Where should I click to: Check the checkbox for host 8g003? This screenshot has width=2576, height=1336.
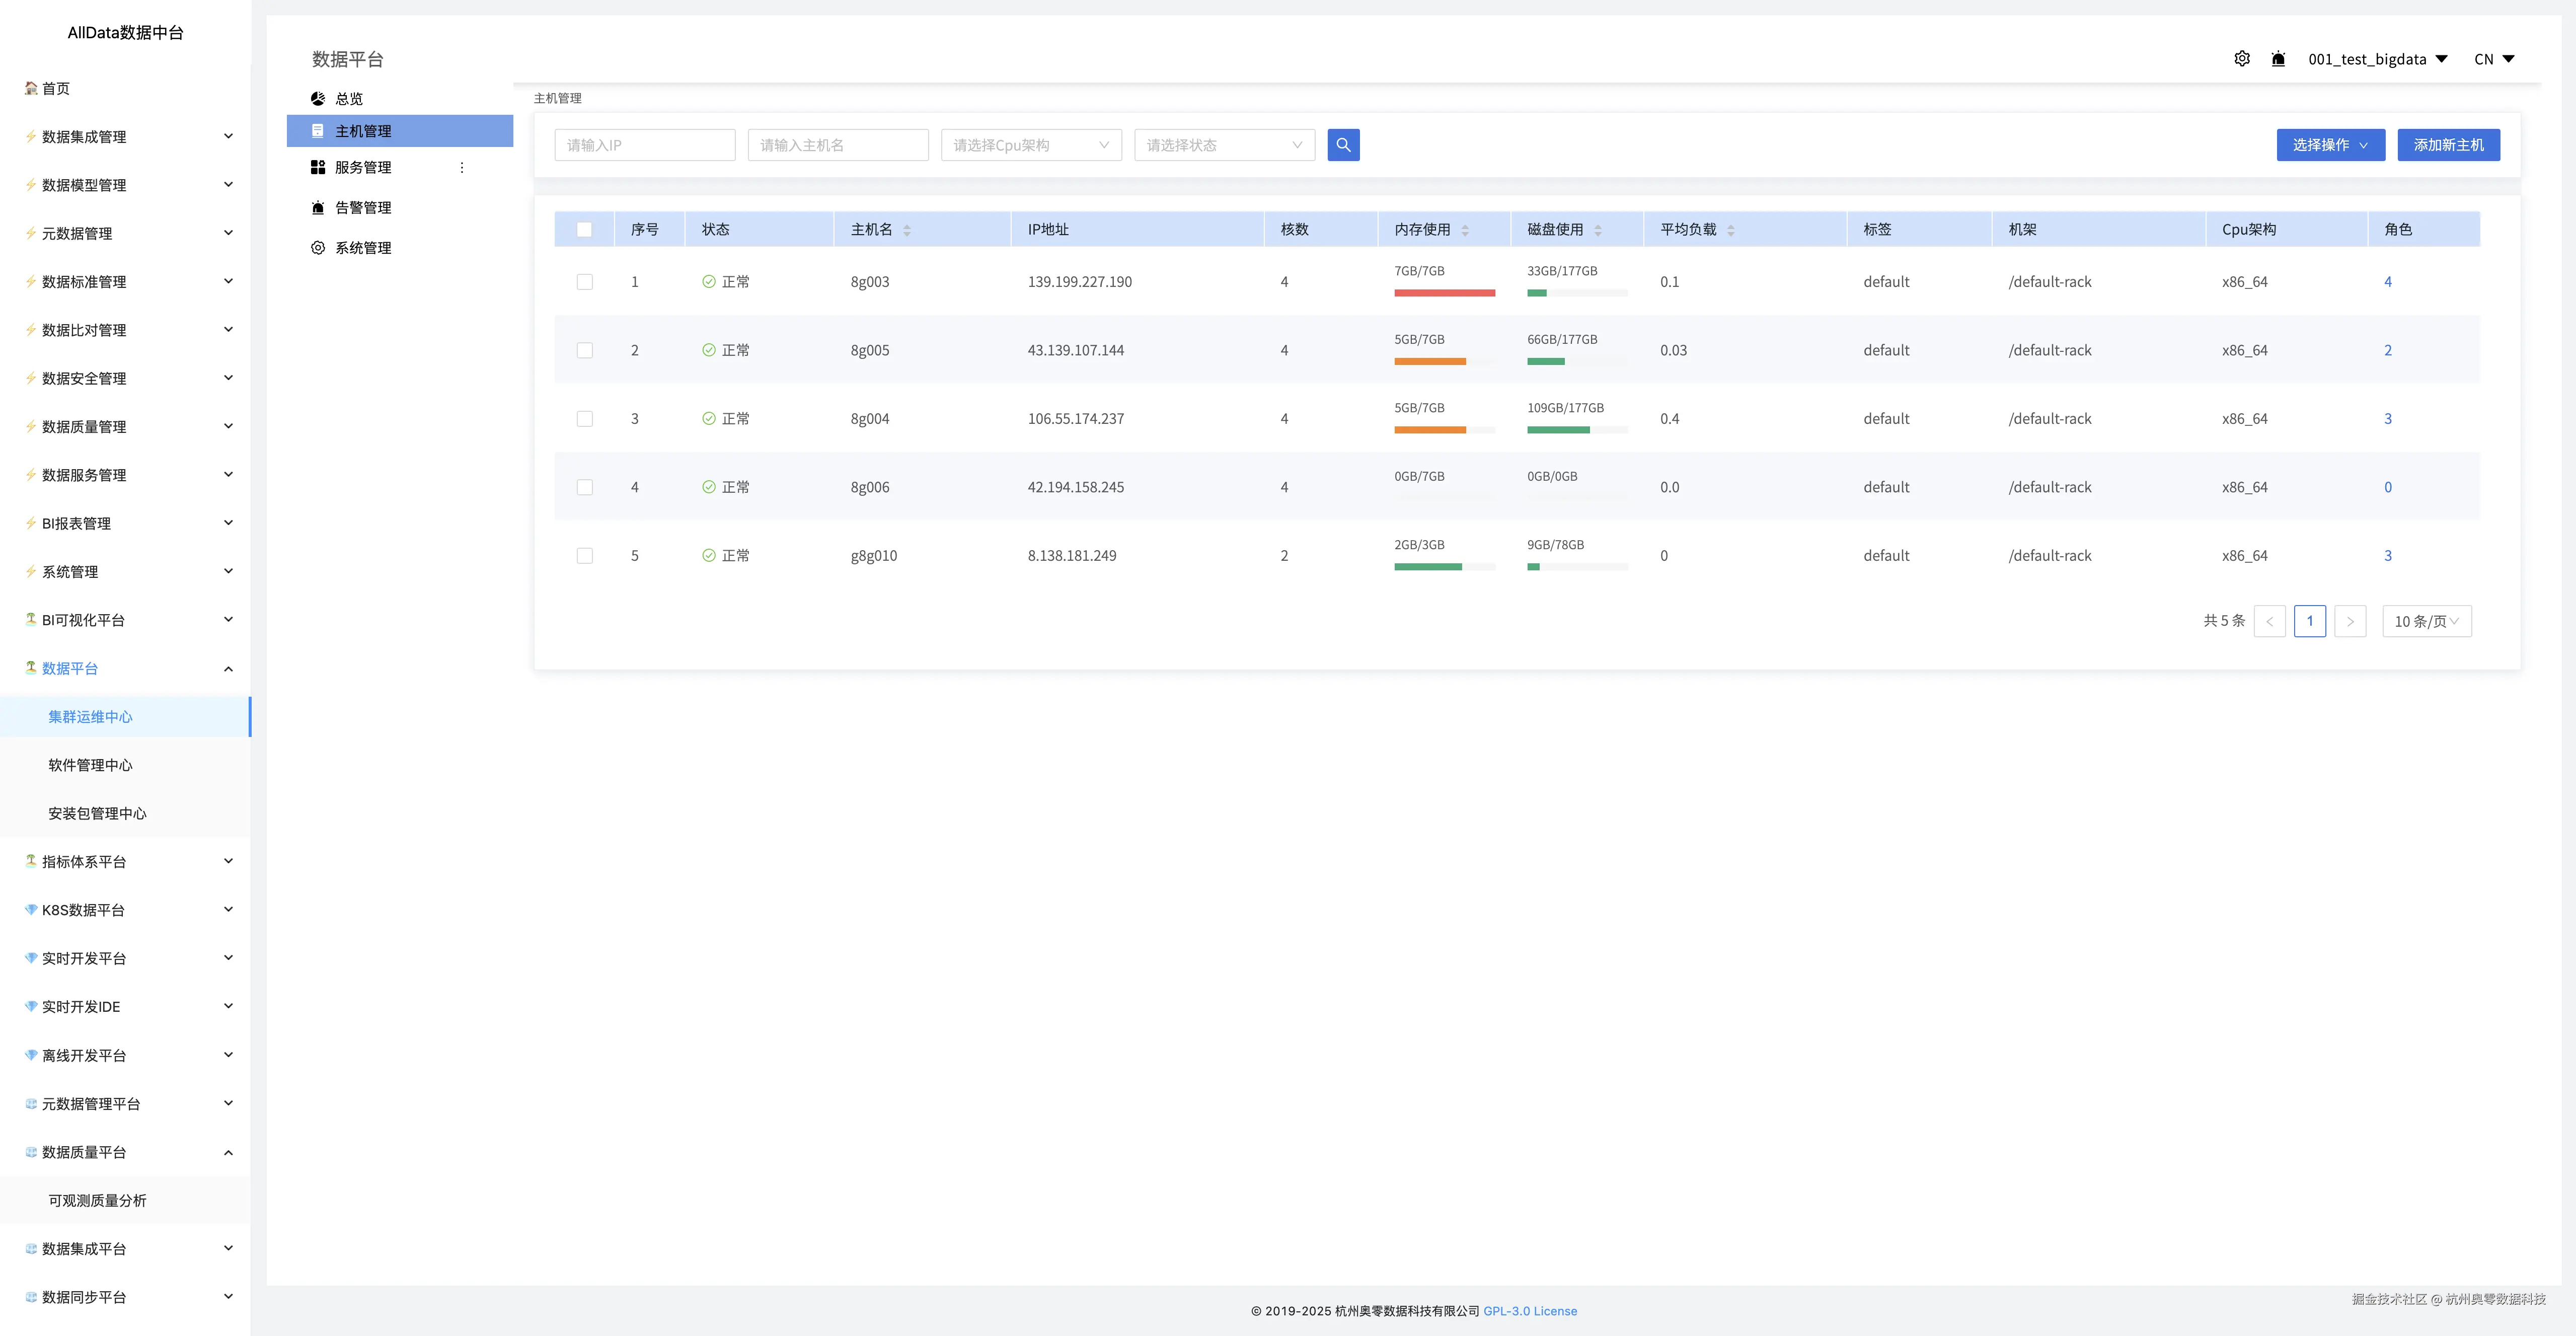coord(585,282)
